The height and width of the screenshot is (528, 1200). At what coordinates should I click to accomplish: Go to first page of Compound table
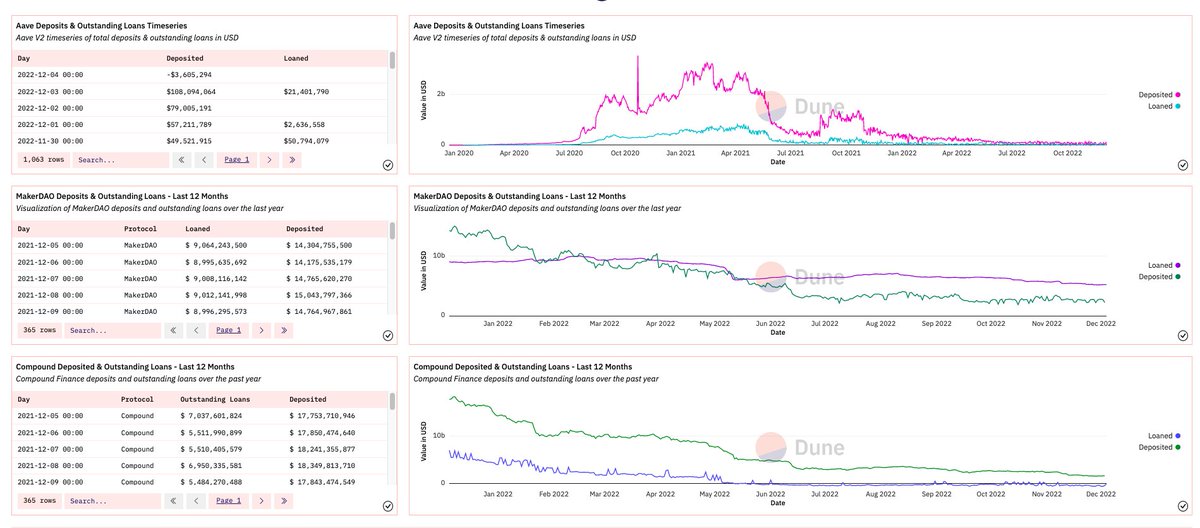pyautogui.click(x=175, y=500)
